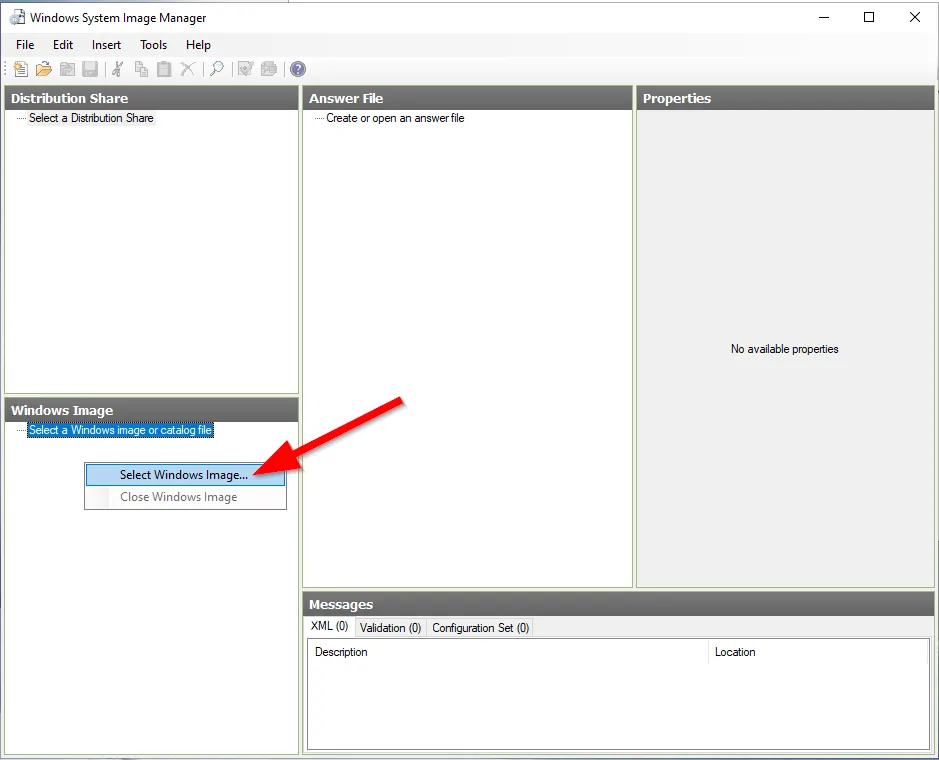
Task: Click the Close Windows Image context entry
Action: click(x=185, y=497)
